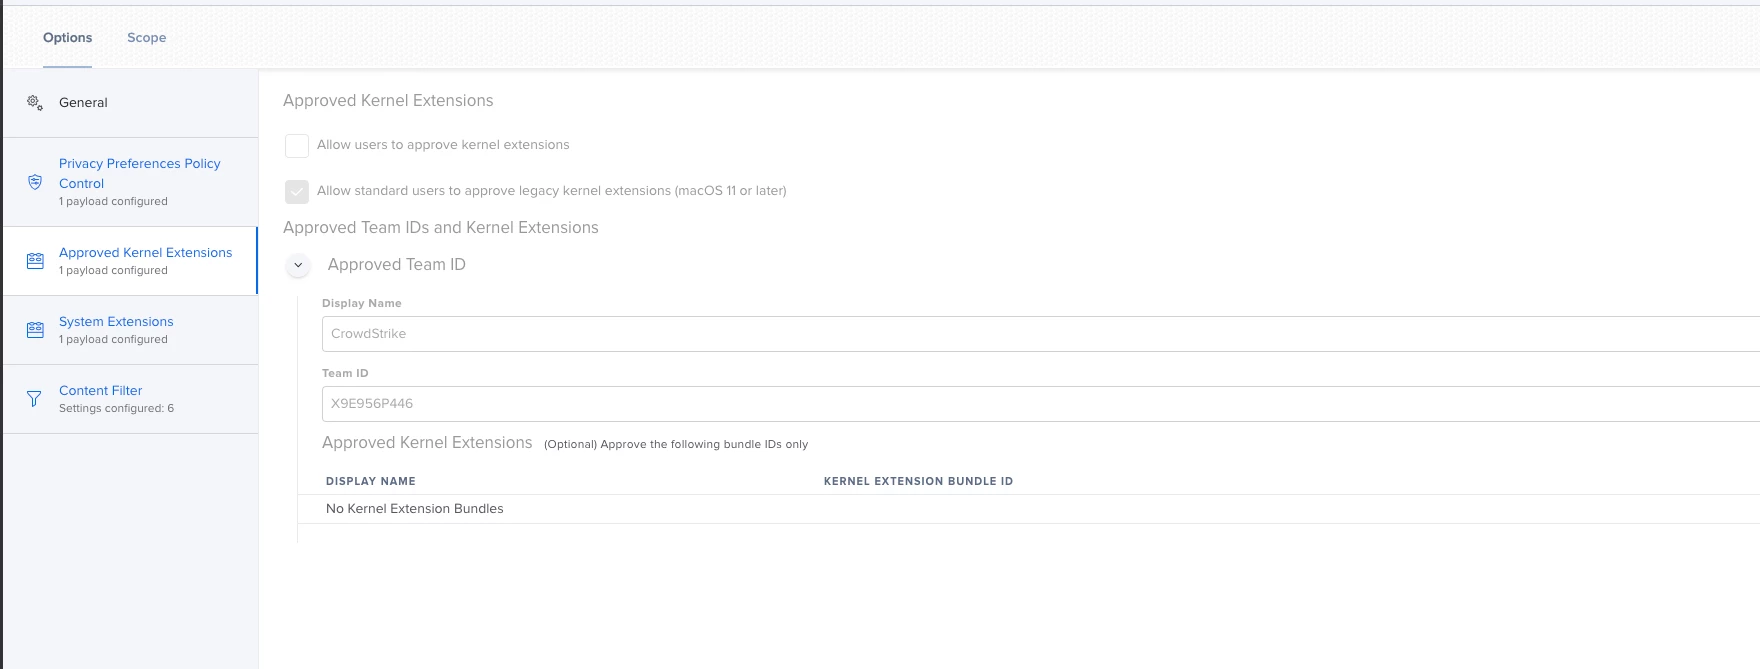Viewport: 1760px width, 669px height.
Task: Click Settings configured: 6 under Content Filter
Action: click(x=116, y=408)
